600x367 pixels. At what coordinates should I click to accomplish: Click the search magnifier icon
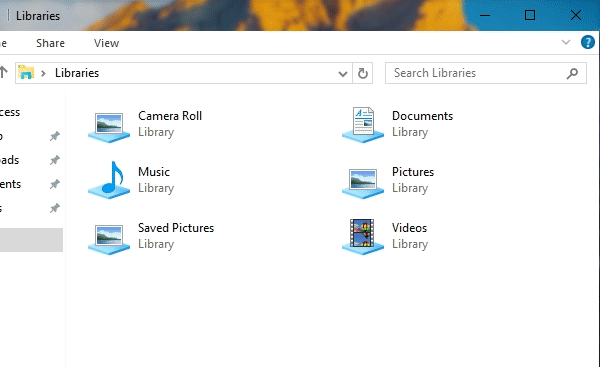572,73
